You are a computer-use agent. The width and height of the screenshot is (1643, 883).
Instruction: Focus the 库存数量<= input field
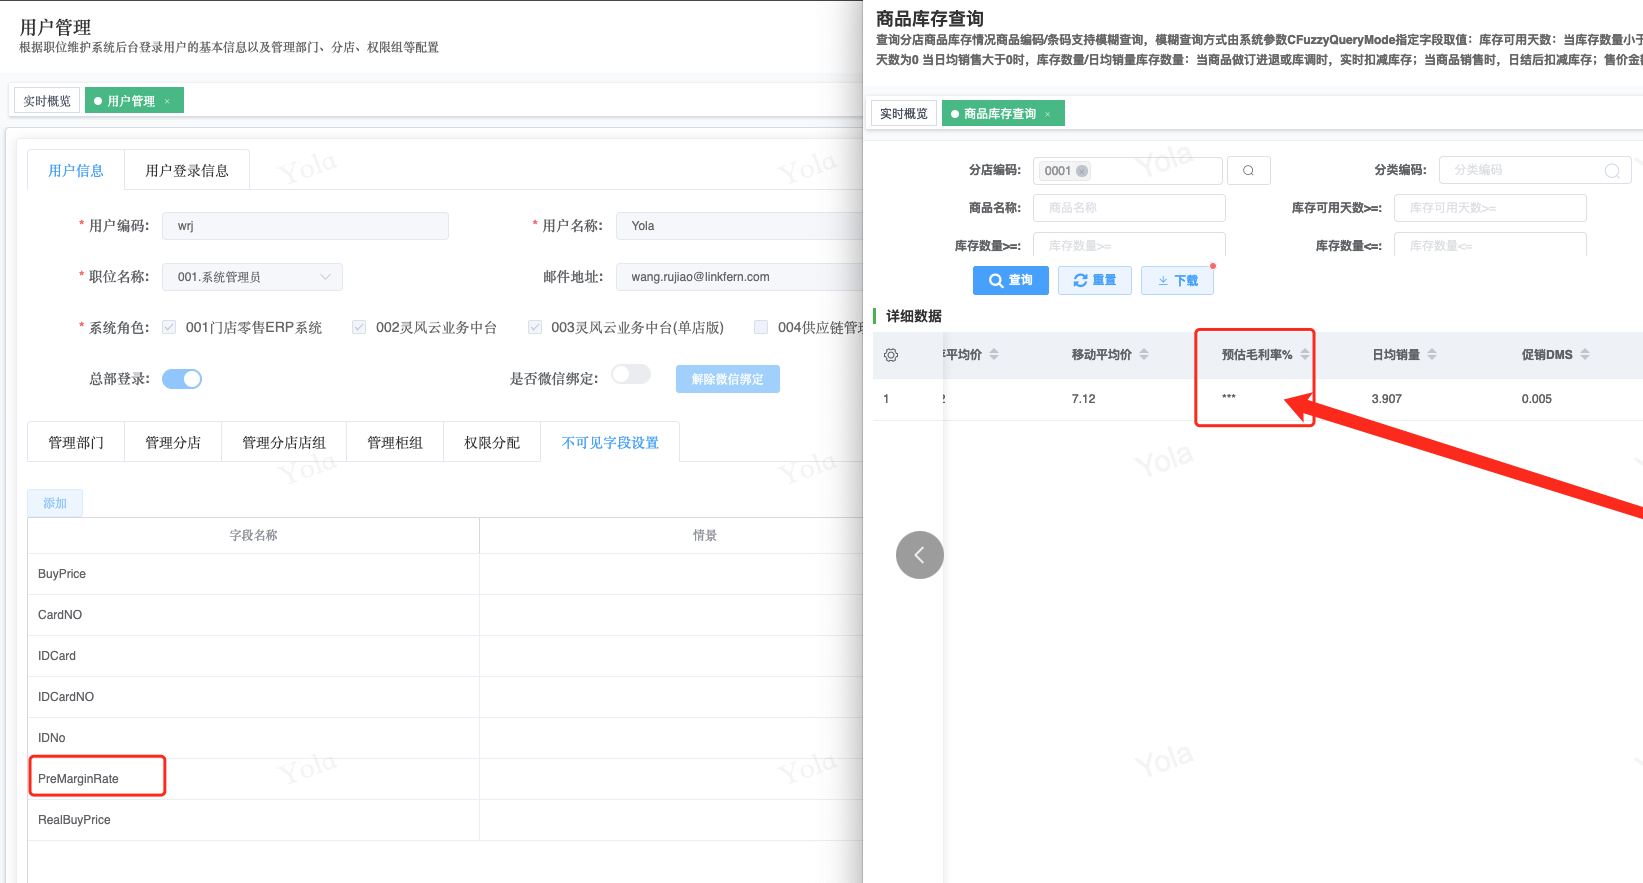pyautogui.click(x=1490, y=245)
